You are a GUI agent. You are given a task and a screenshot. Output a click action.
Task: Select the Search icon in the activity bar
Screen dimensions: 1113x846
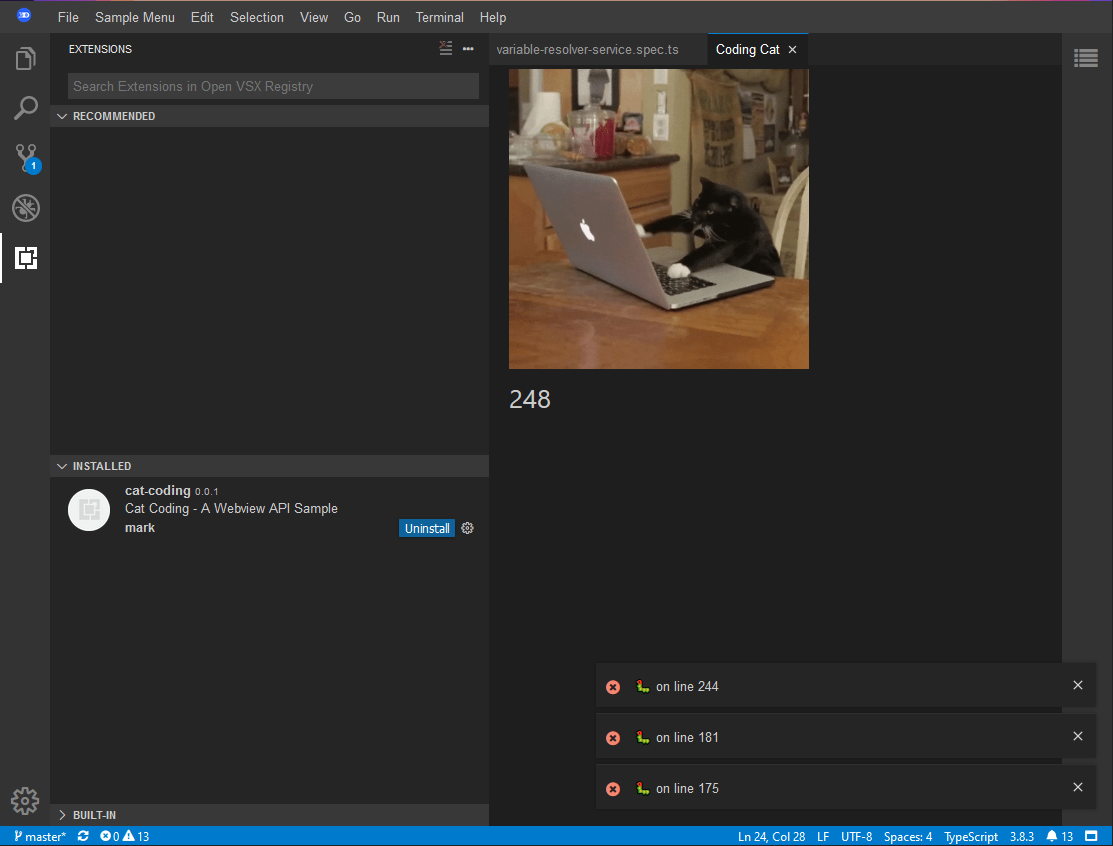pos(25,108)
